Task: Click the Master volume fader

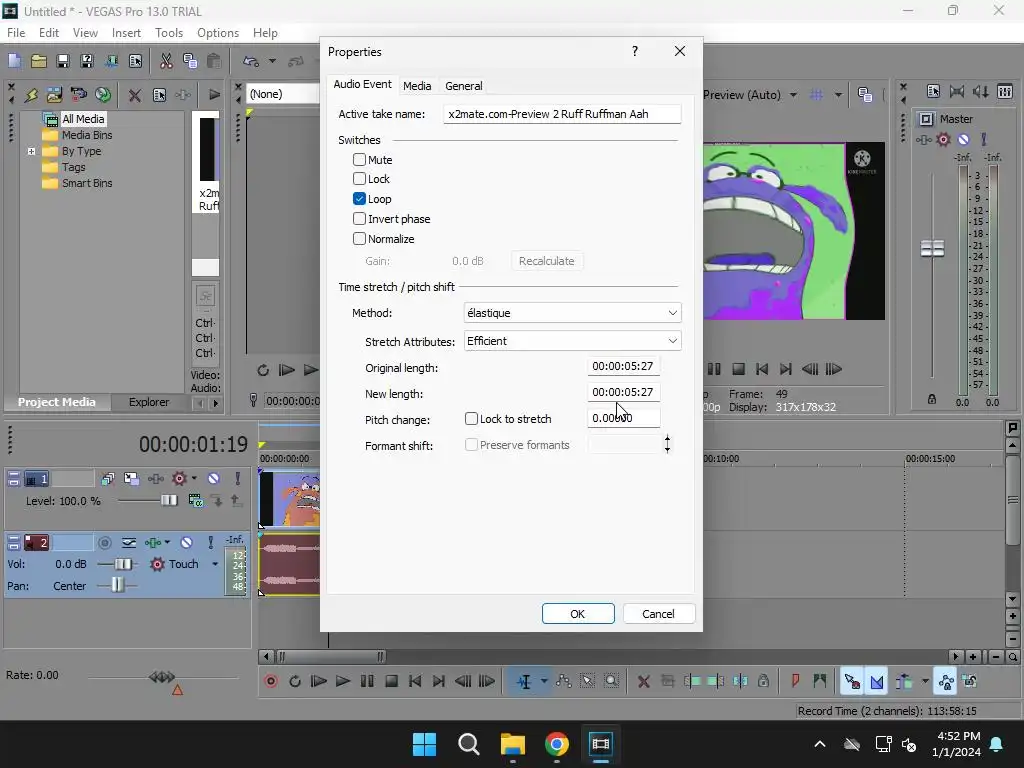Action: tap(932, 249)
